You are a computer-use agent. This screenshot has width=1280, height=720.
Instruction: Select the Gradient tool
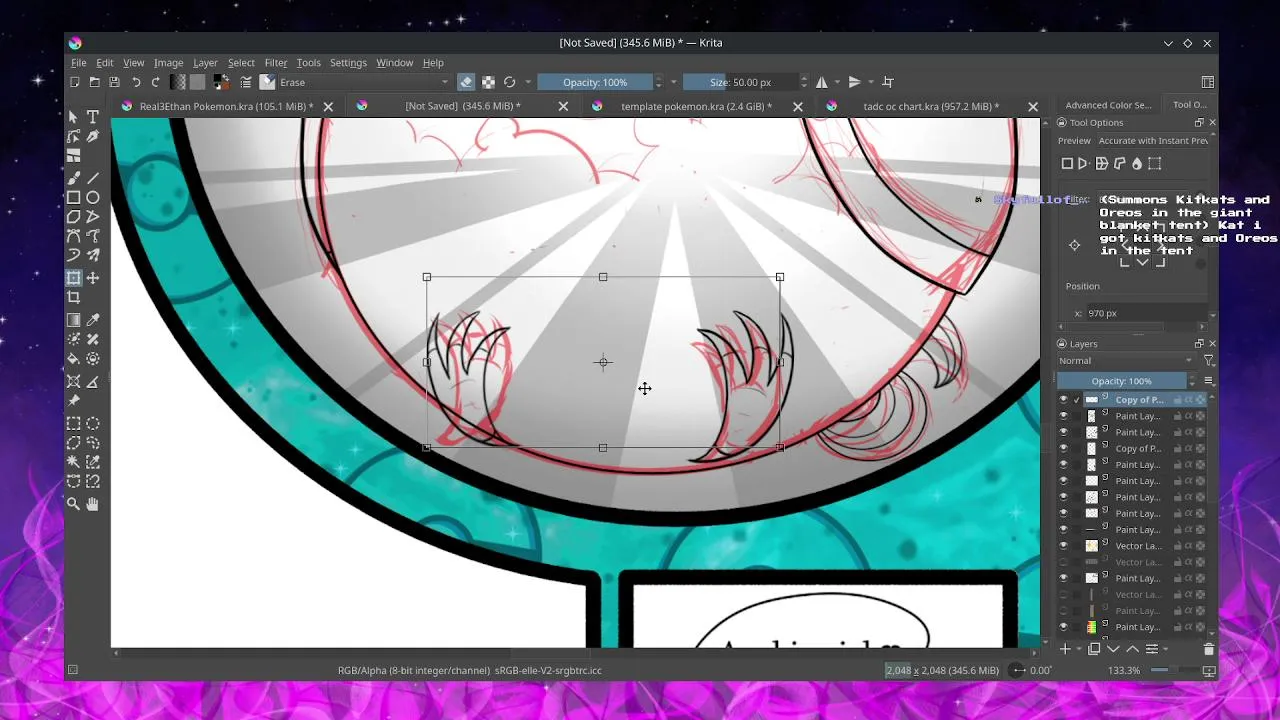click(73, 320)
